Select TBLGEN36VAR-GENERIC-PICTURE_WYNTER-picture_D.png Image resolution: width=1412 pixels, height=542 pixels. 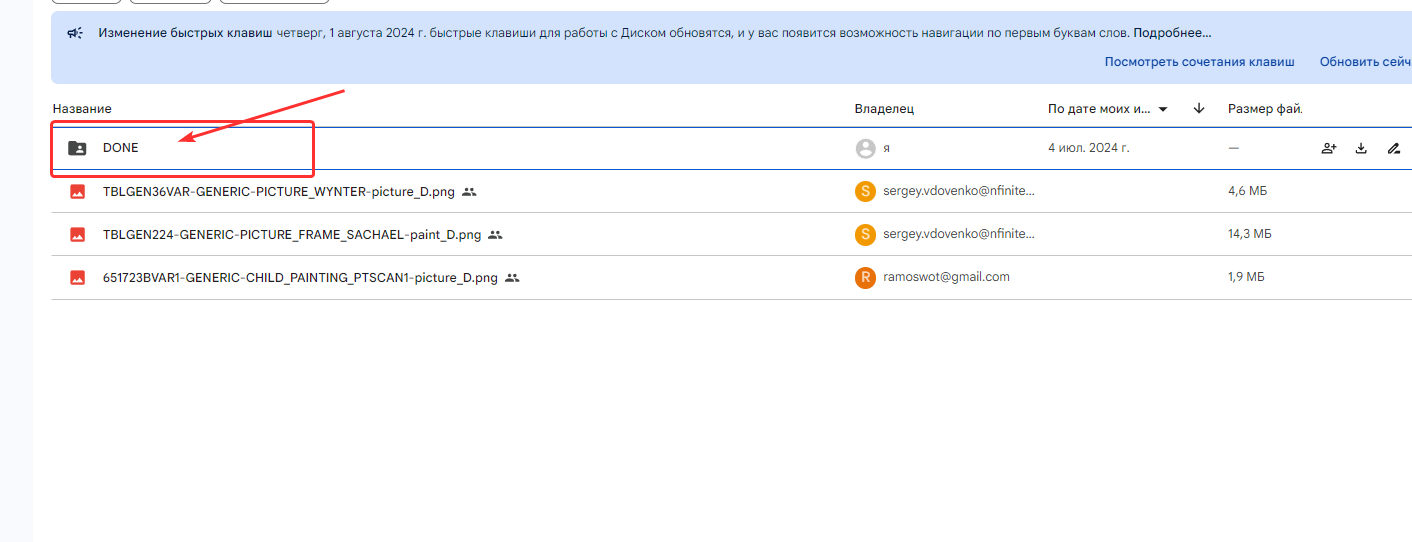(x=279, y=191)
